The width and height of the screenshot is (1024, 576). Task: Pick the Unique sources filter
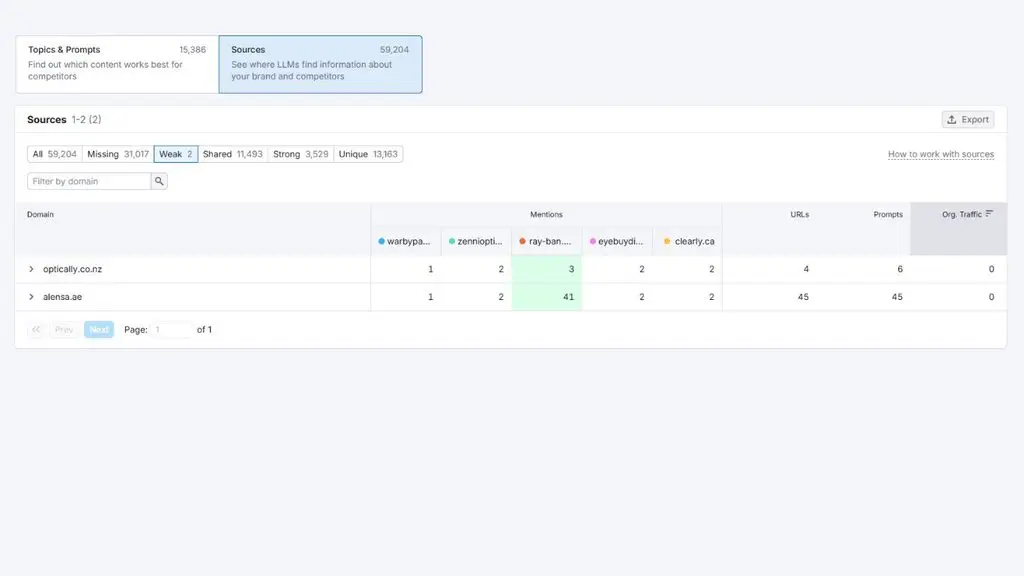pos(368,154)
